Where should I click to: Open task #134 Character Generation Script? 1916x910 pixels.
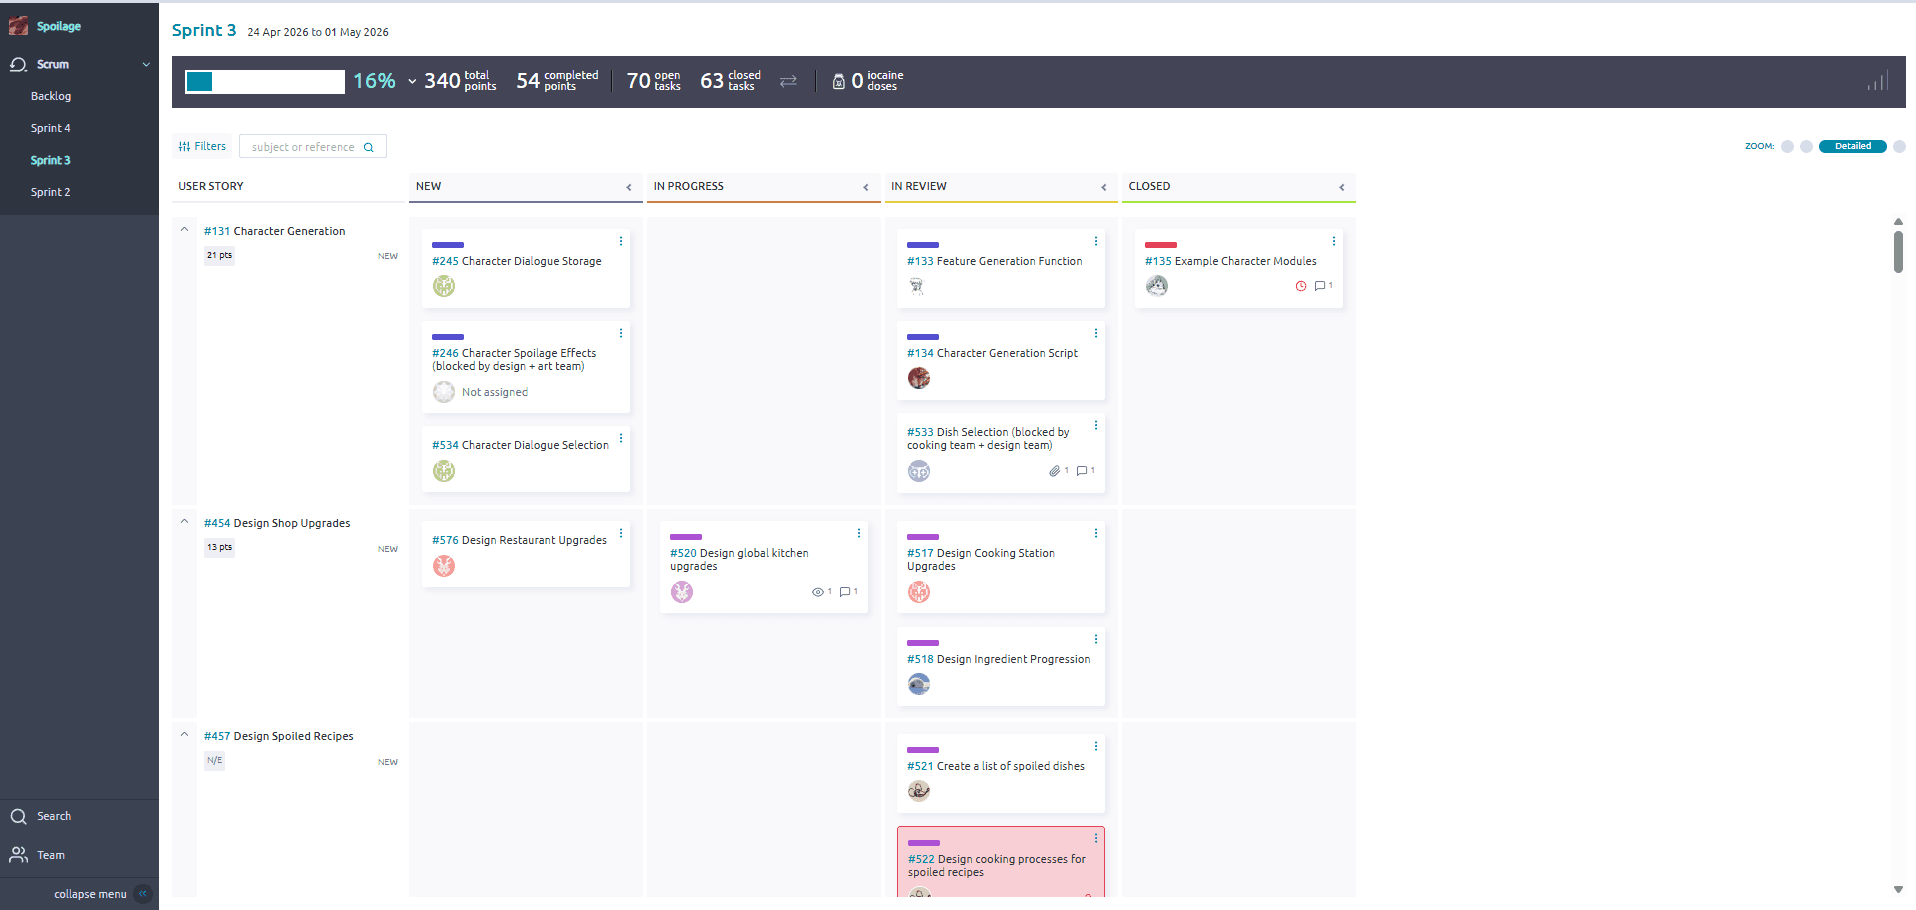coord(992,353)
